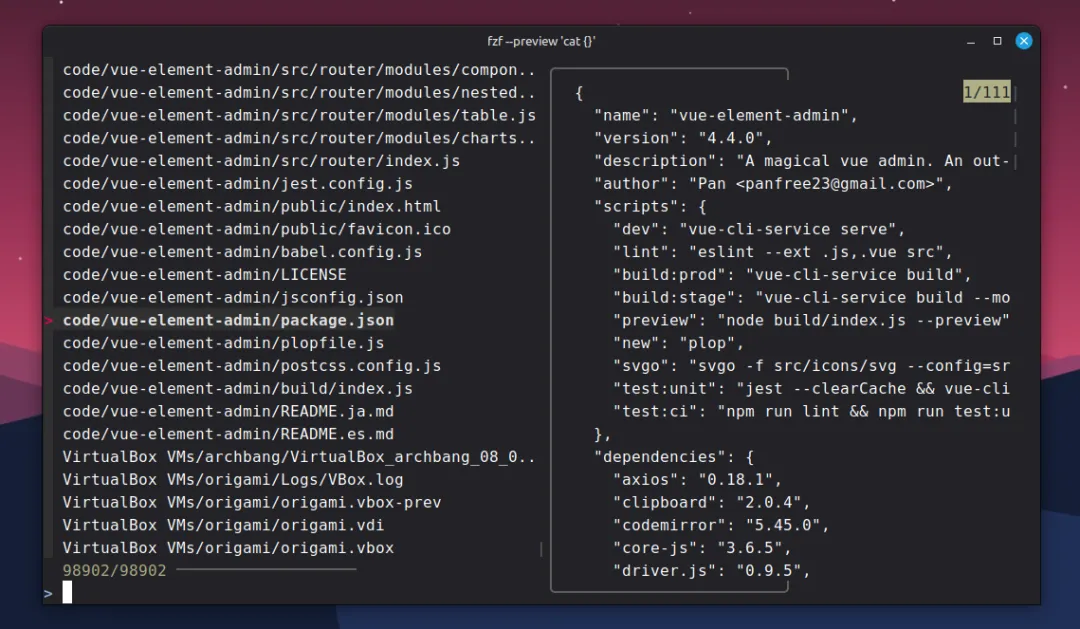Click the "test:ci" script preview line
The height and width of the screenshot is (629, 1080).
coord(811,411)
